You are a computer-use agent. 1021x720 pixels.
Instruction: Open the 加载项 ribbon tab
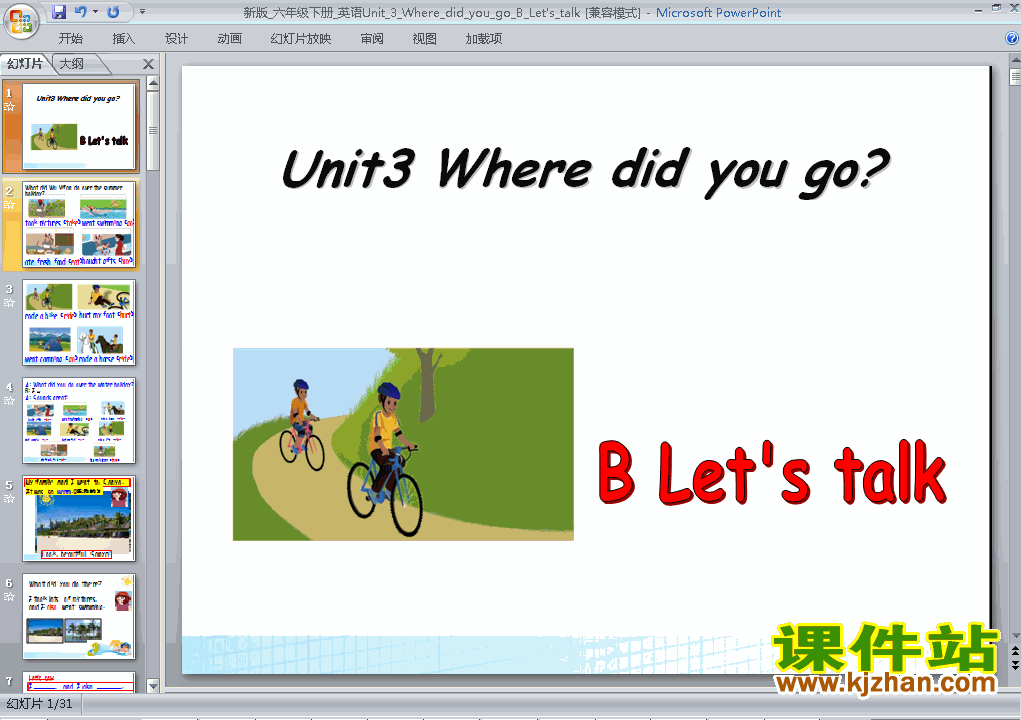tap(483, 38)
